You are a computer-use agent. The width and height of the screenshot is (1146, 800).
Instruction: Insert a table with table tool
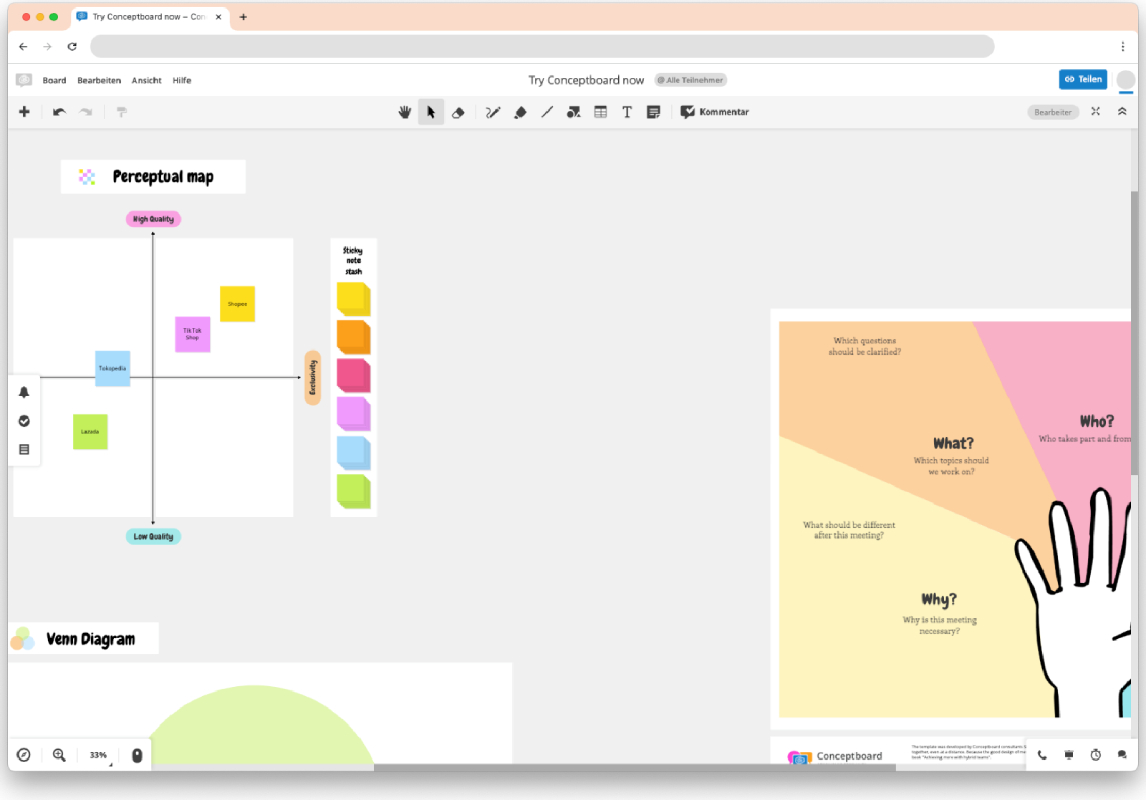[600, 112]
